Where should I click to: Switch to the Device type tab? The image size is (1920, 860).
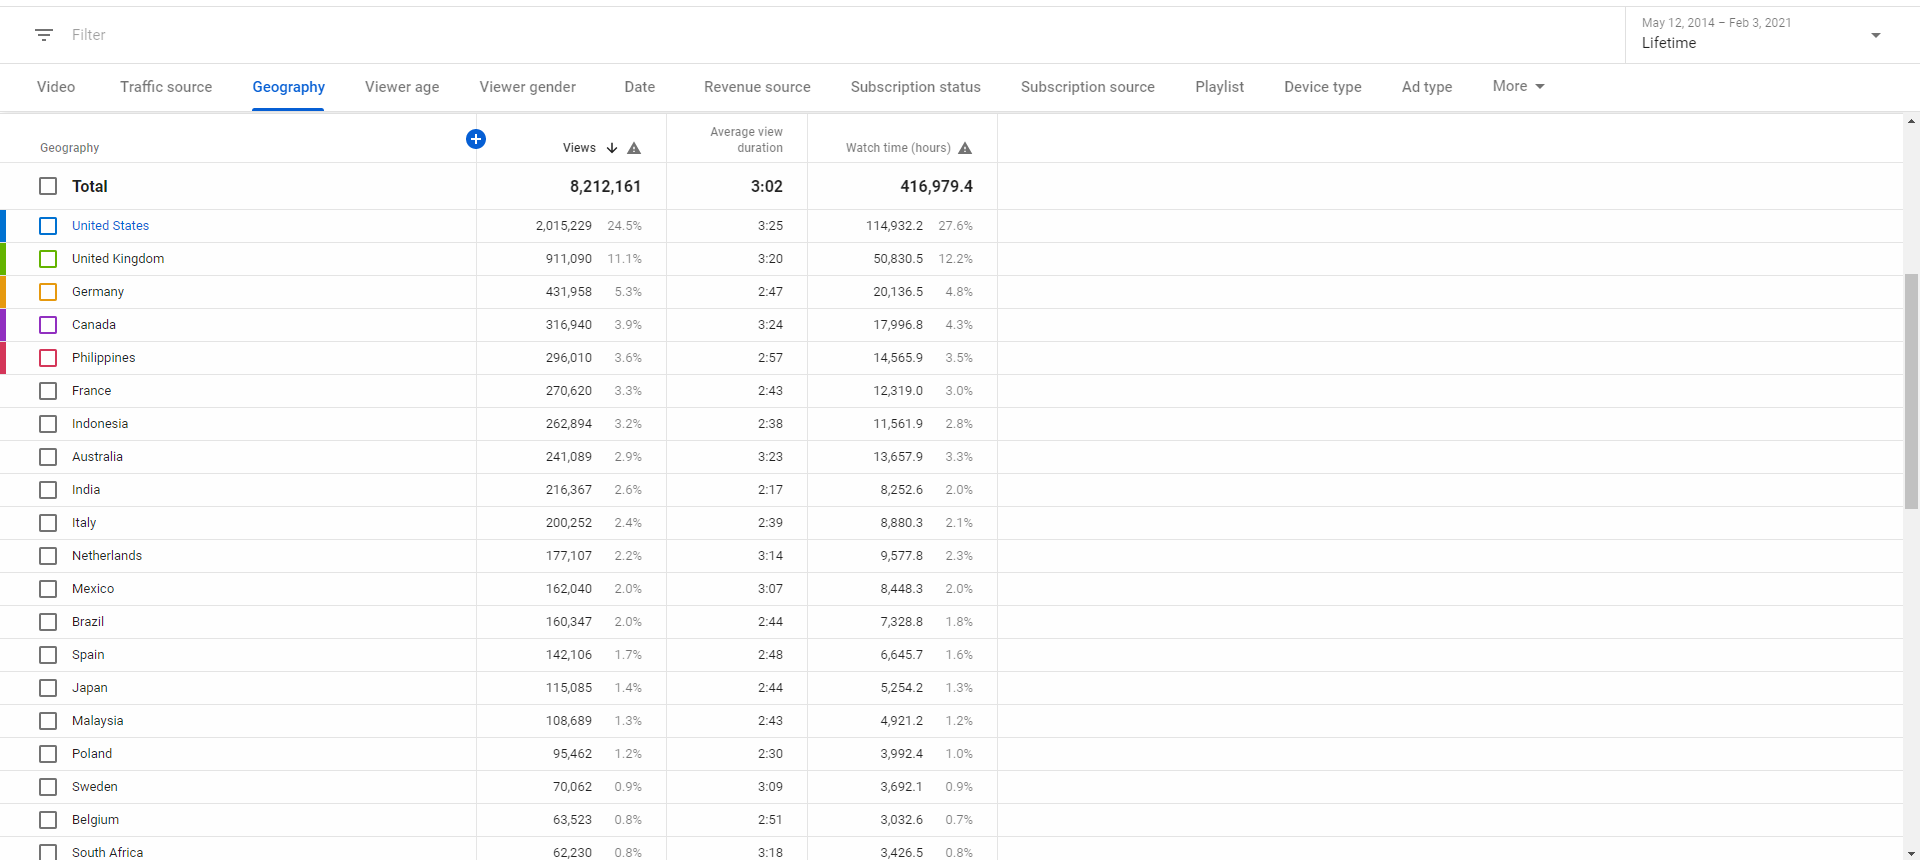(1323, 87)
